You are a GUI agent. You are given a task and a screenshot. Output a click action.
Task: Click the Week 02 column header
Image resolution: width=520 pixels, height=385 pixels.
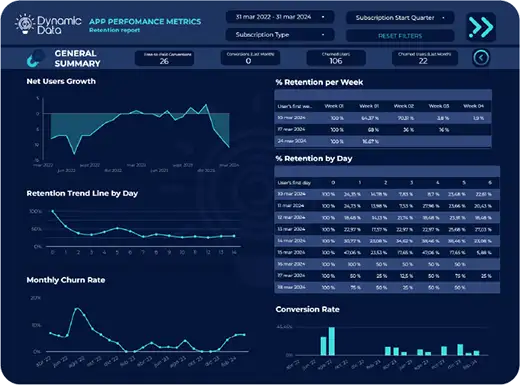(x=404, y=106)
